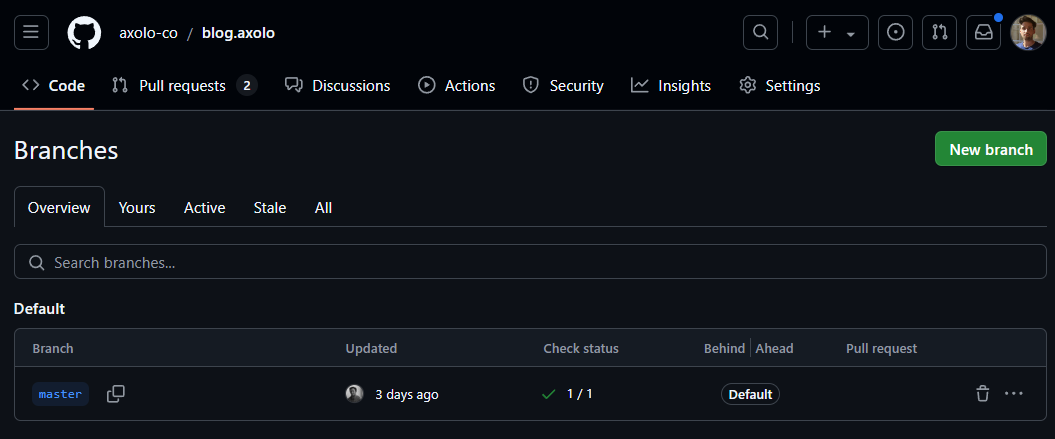Screen dimensions: 1055x439
Task: Open the notifications inbox icon
Action: click(983, 33)
